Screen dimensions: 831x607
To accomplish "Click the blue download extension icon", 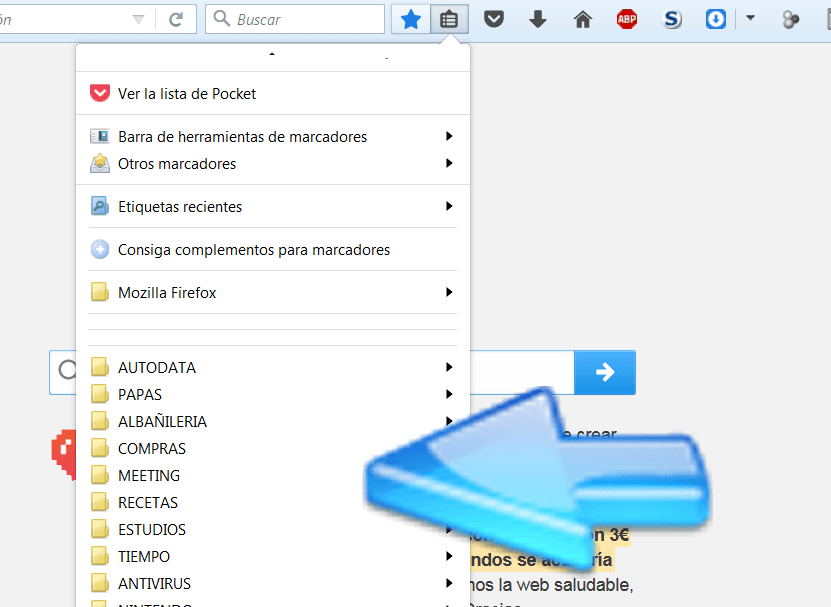I will coord(716,20).
